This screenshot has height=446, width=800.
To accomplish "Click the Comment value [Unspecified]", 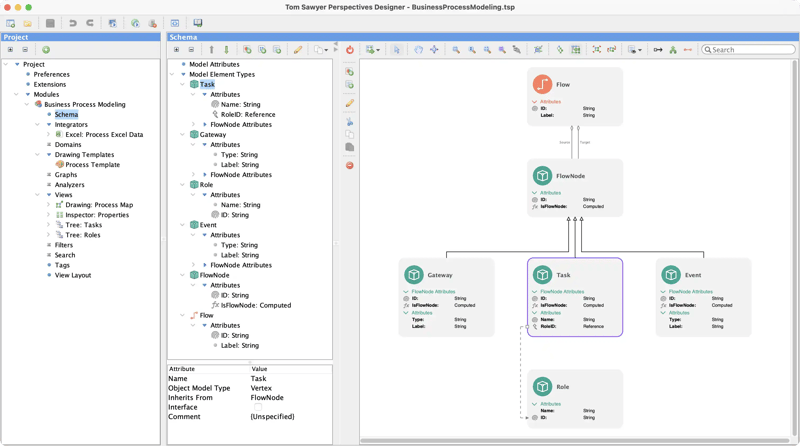I will point(272,417).
